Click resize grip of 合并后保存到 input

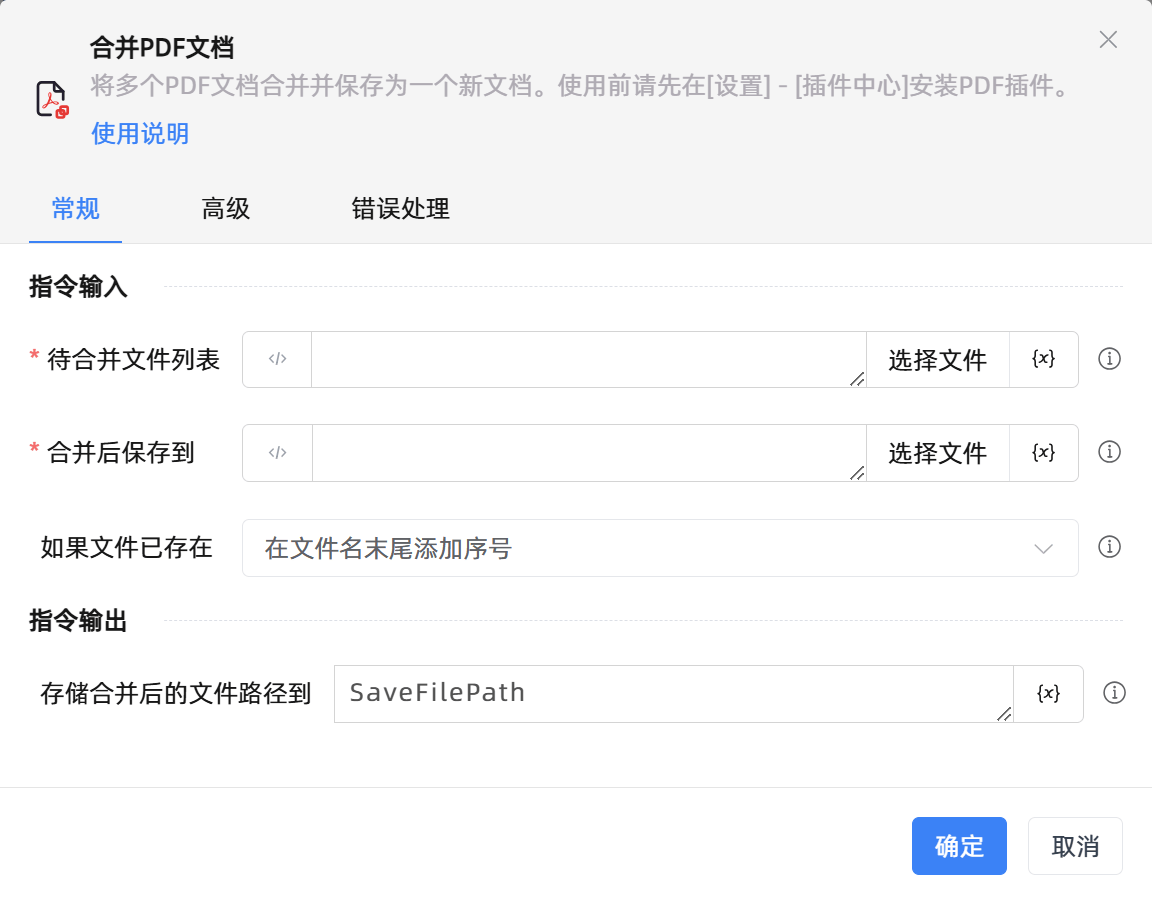(x=857, y=473)
